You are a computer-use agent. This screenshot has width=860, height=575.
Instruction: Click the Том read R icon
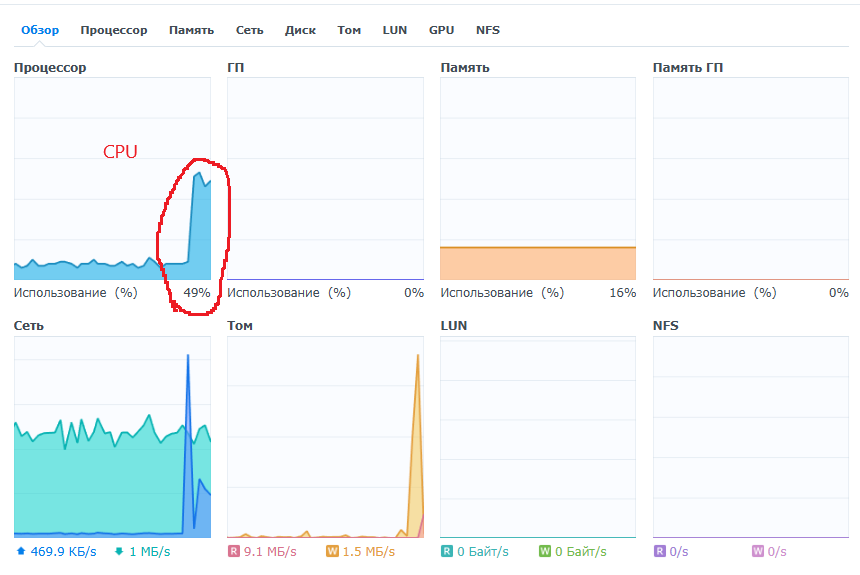coord(234,551)
